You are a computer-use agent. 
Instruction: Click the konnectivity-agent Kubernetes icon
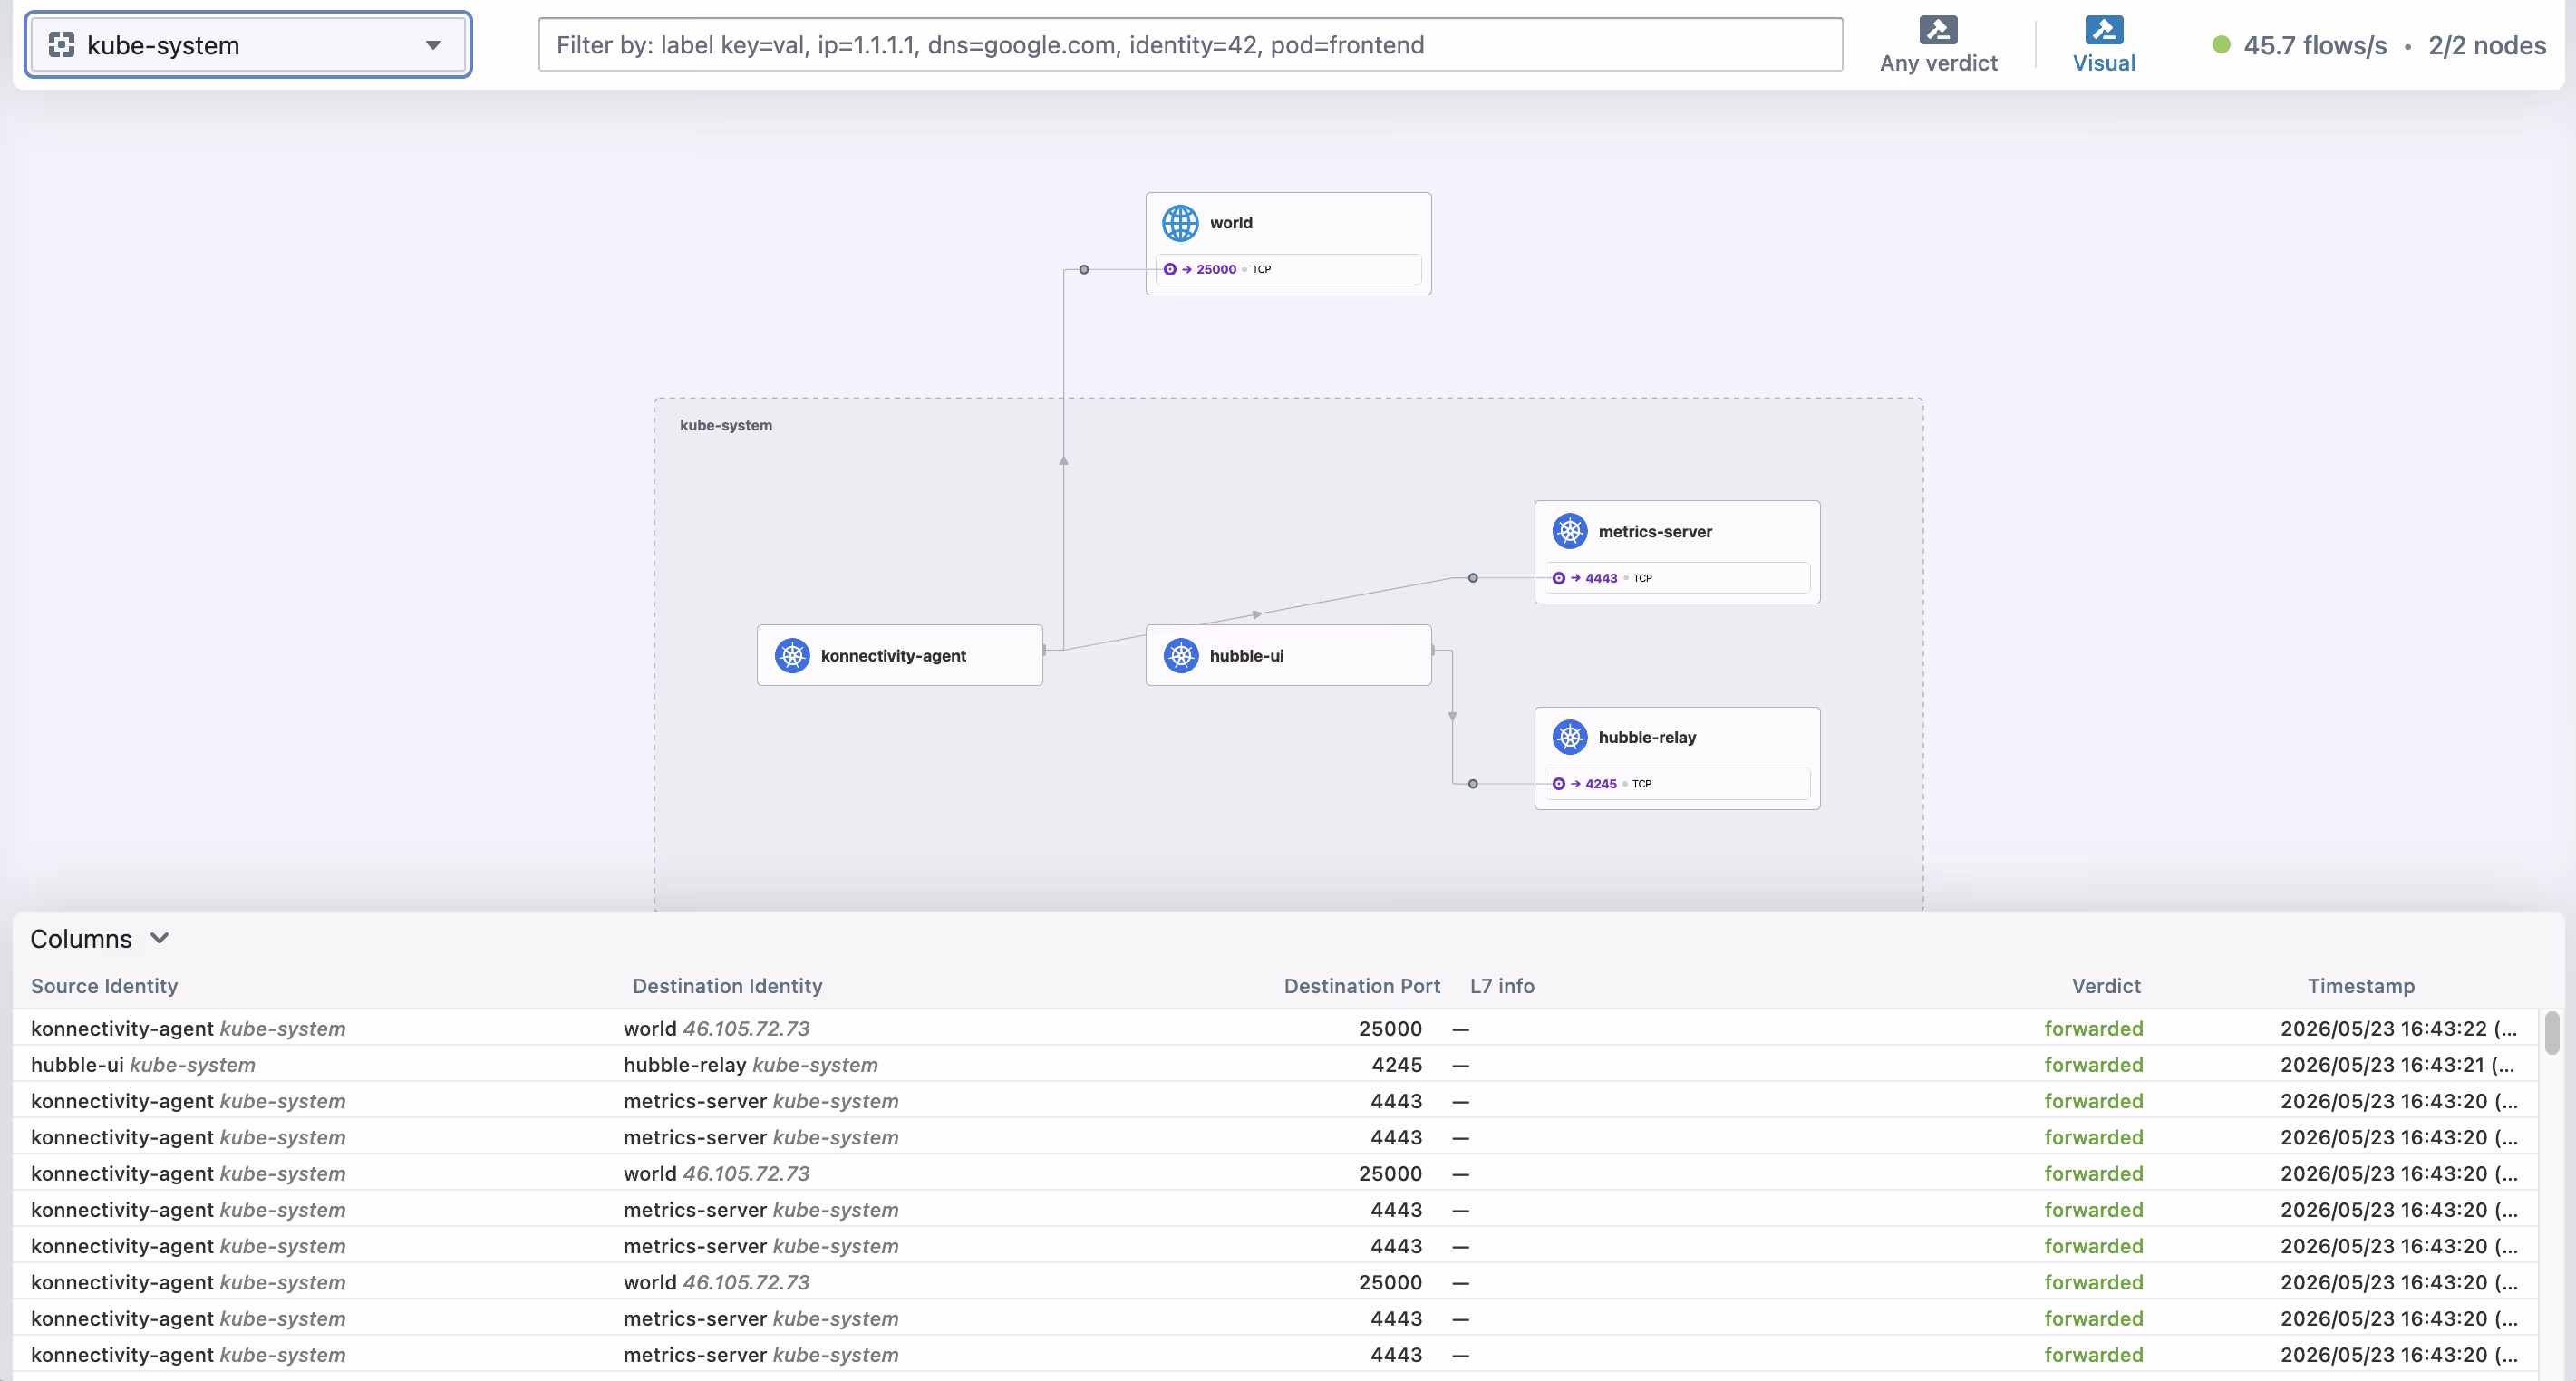point(792,656)
